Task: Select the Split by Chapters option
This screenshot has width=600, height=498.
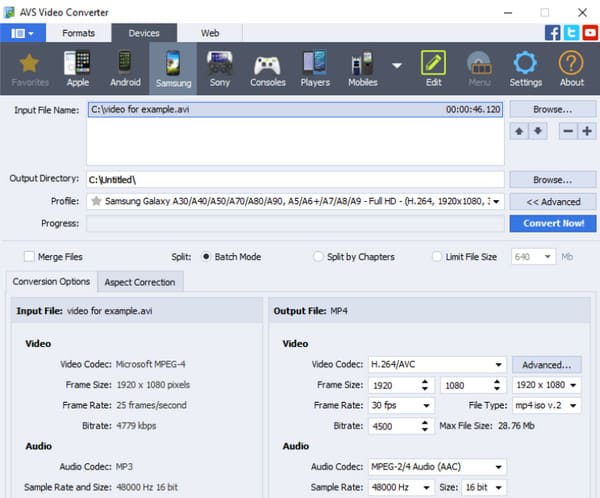Action: click(x=319, y=257)
